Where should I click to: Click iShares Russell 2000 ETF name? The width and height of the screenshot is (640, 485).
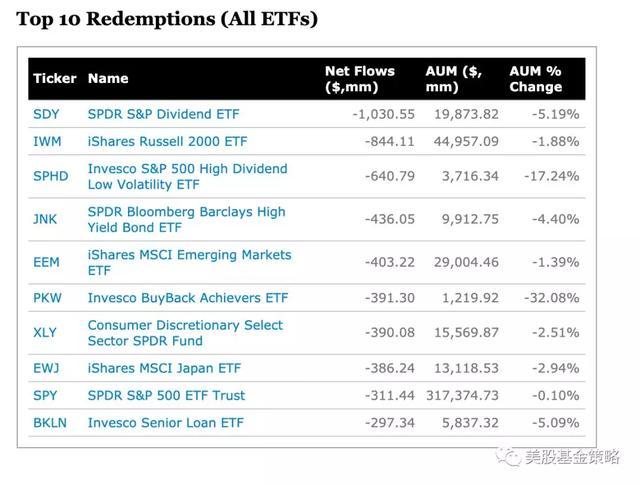click(167, 142)
